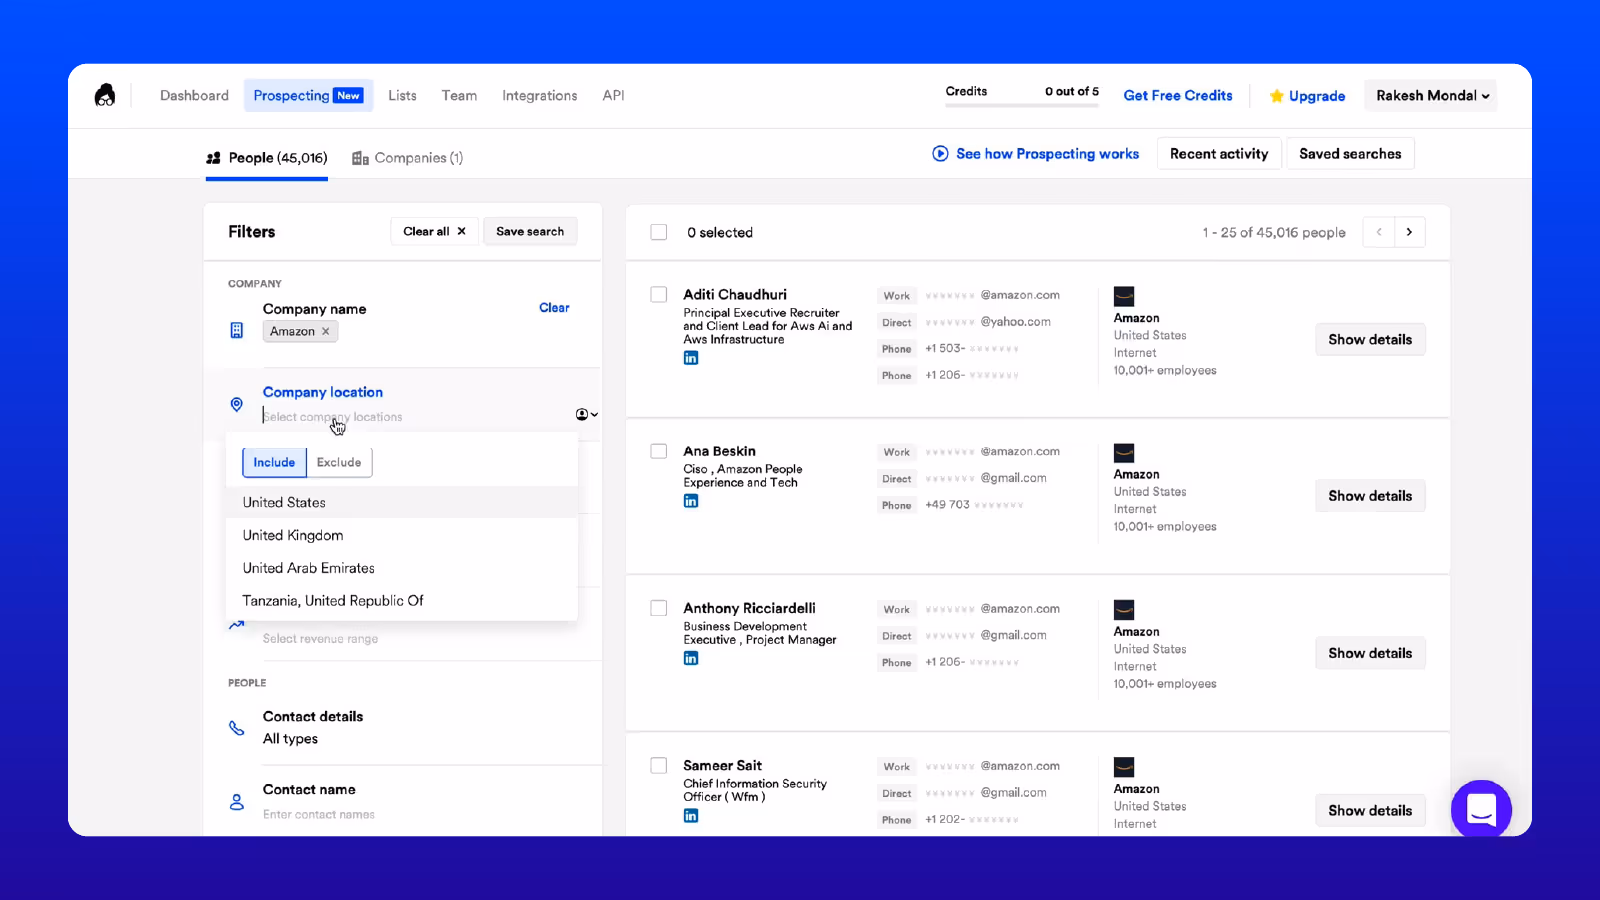
Task: Show details for Sameer Sait
Action: coord(1370,810)
